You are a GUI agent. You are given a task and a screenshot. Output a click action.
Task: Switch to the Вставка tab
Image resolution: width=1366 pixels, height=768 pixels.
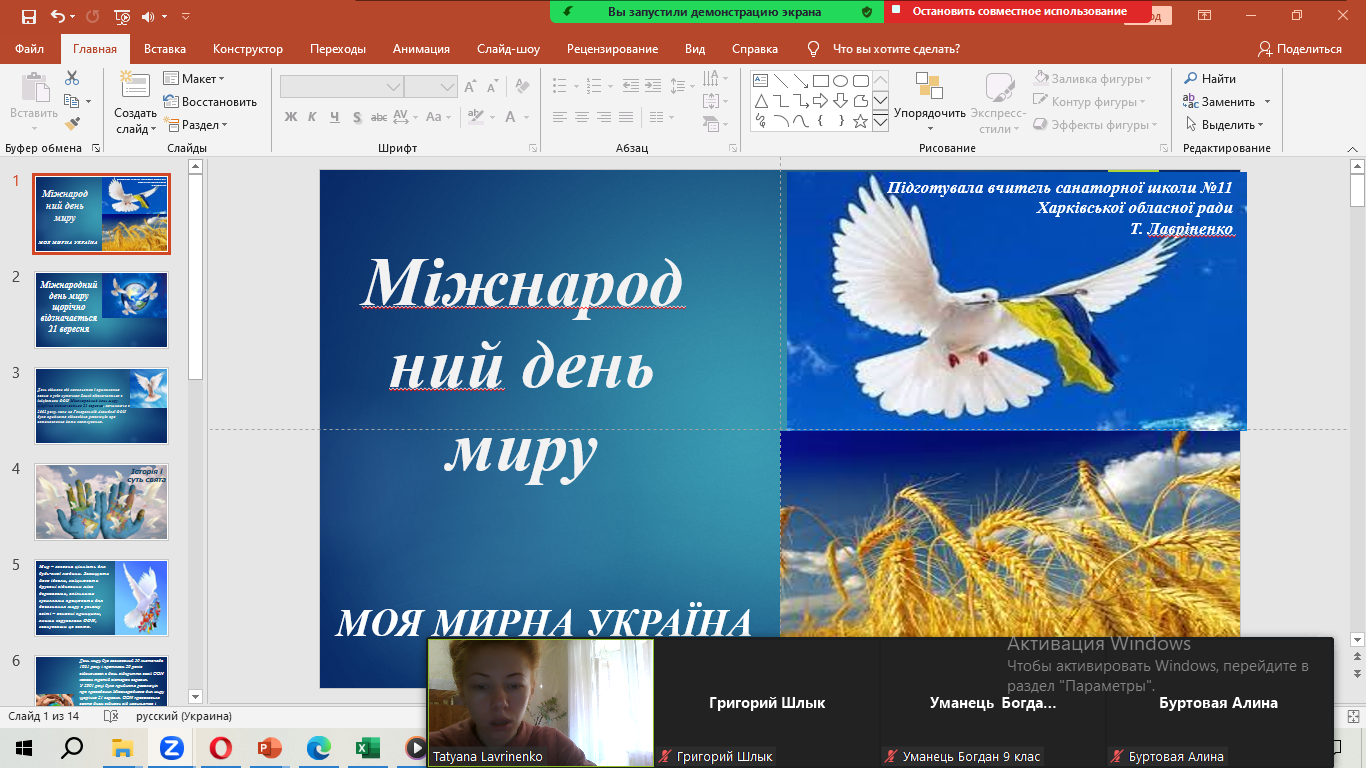tap(165, 49)
